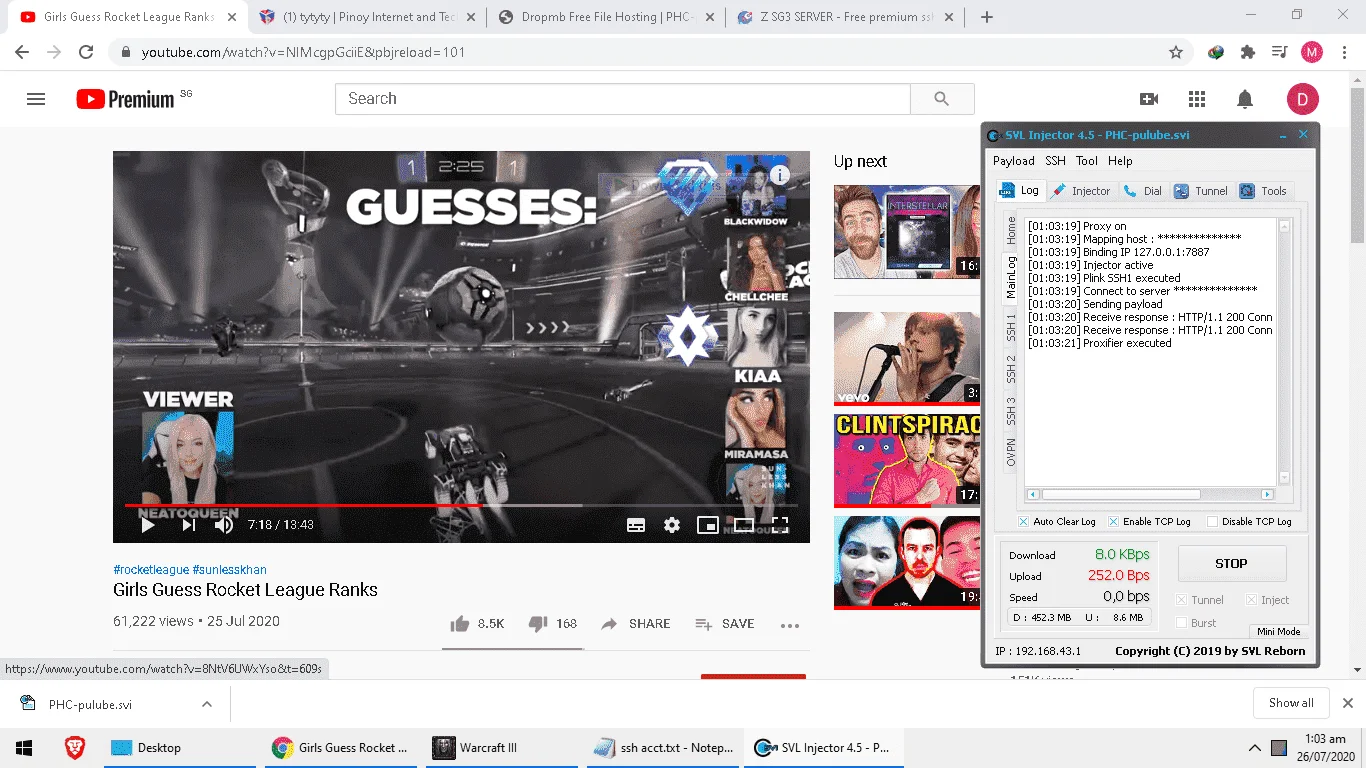
Task: Toggle theater mode
Action: click(x=744, y=525)
